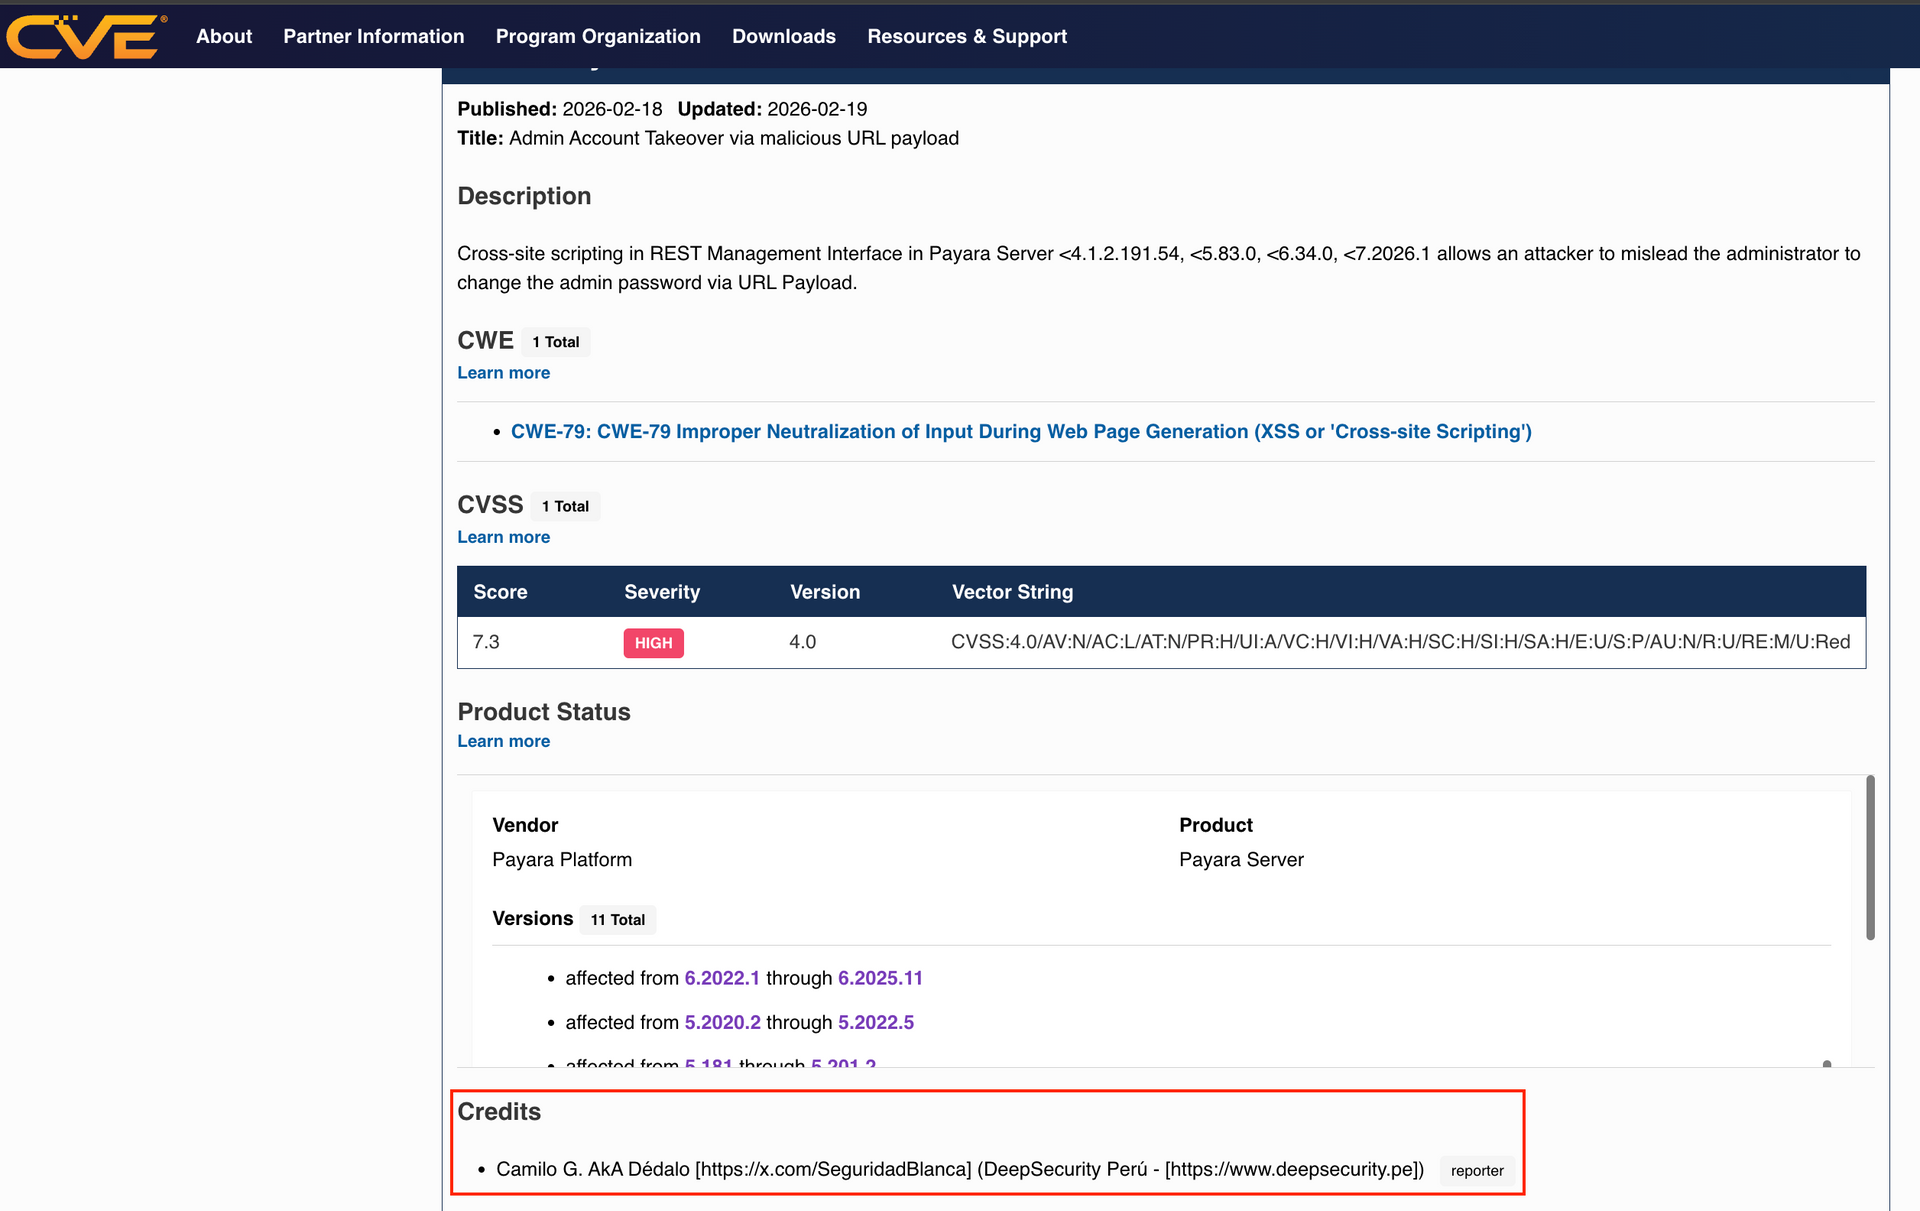Click Learn more under the CWE section

(503, 372)
